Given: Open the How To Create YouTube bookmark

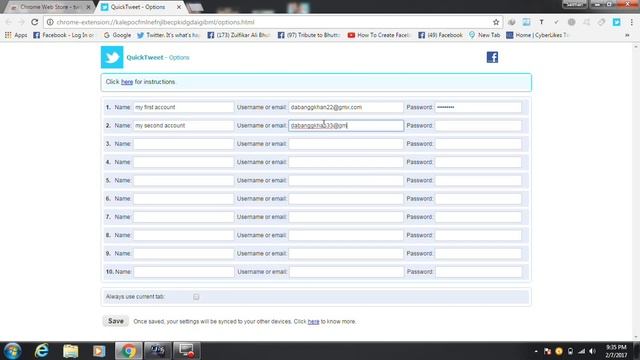Looking at the screenshot, I should pyautogui.click(x=379, y=35).
